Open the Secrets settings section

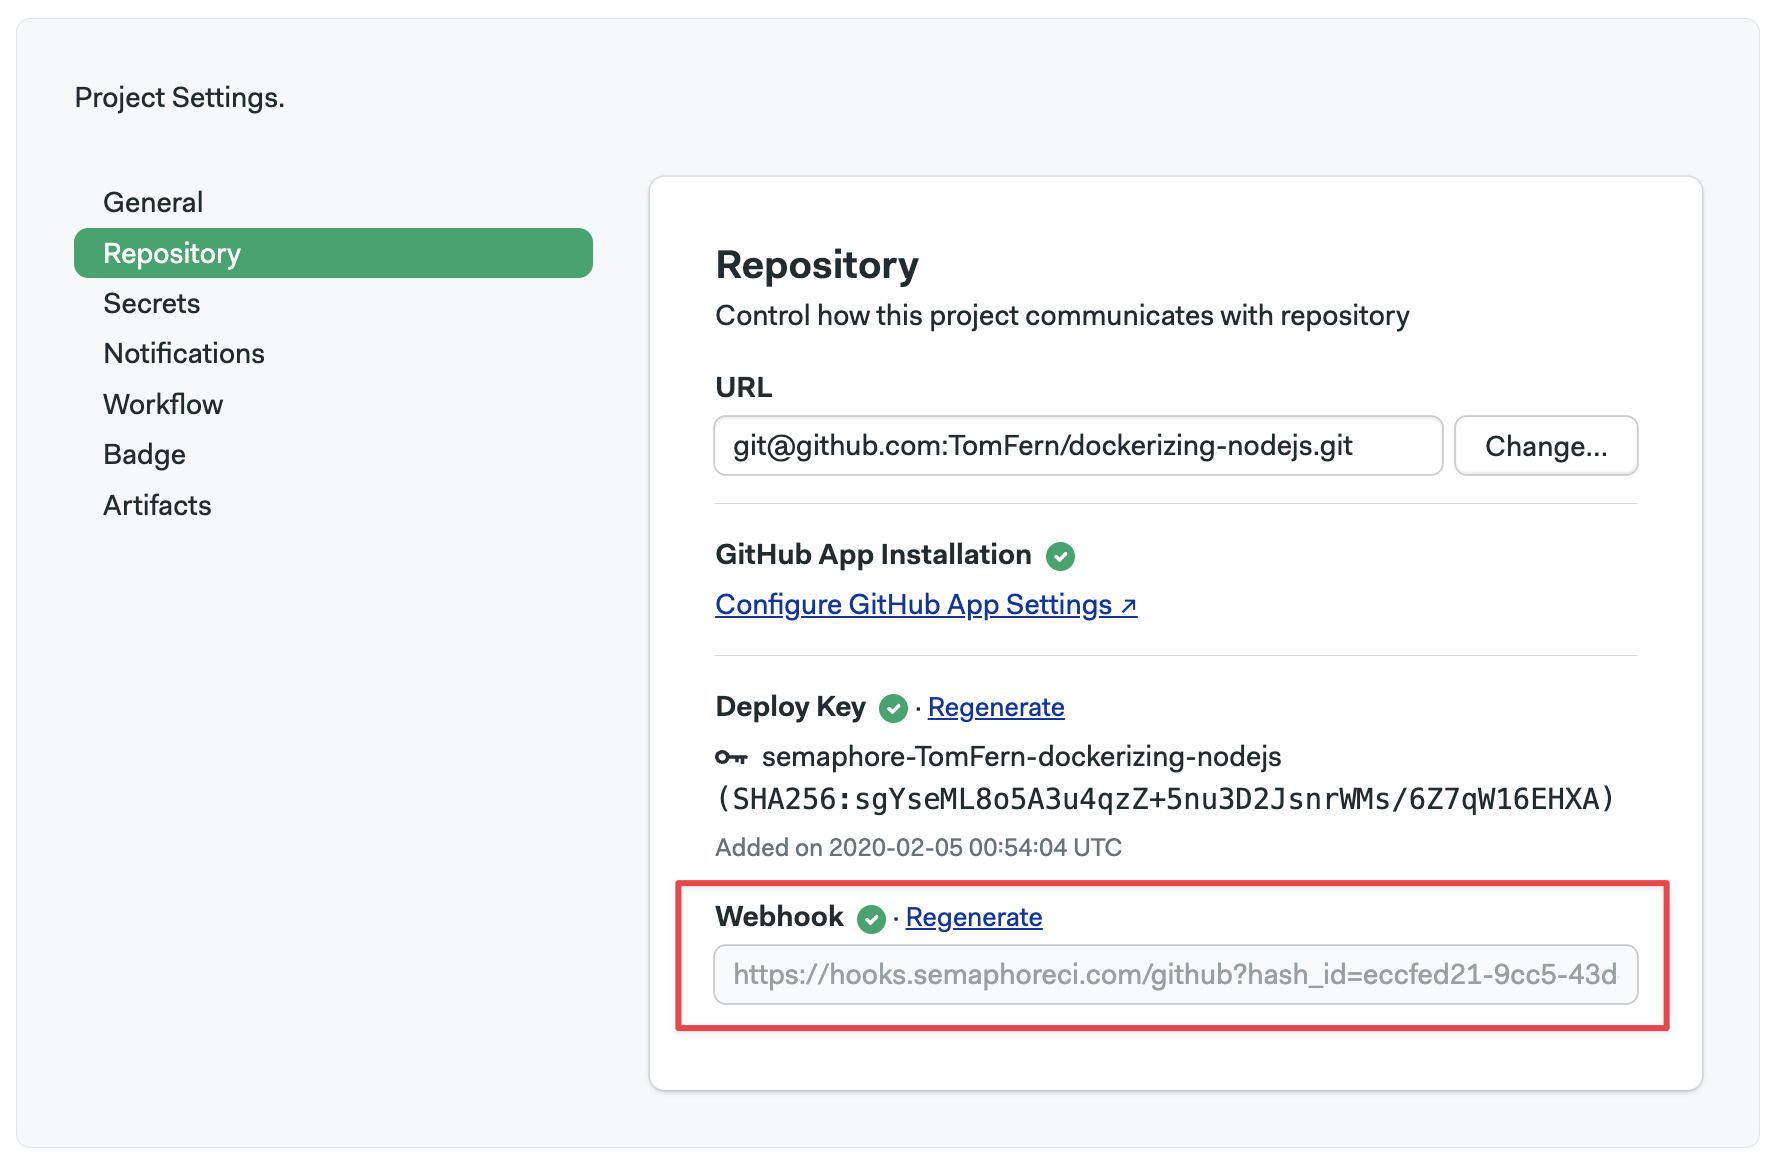152,303
